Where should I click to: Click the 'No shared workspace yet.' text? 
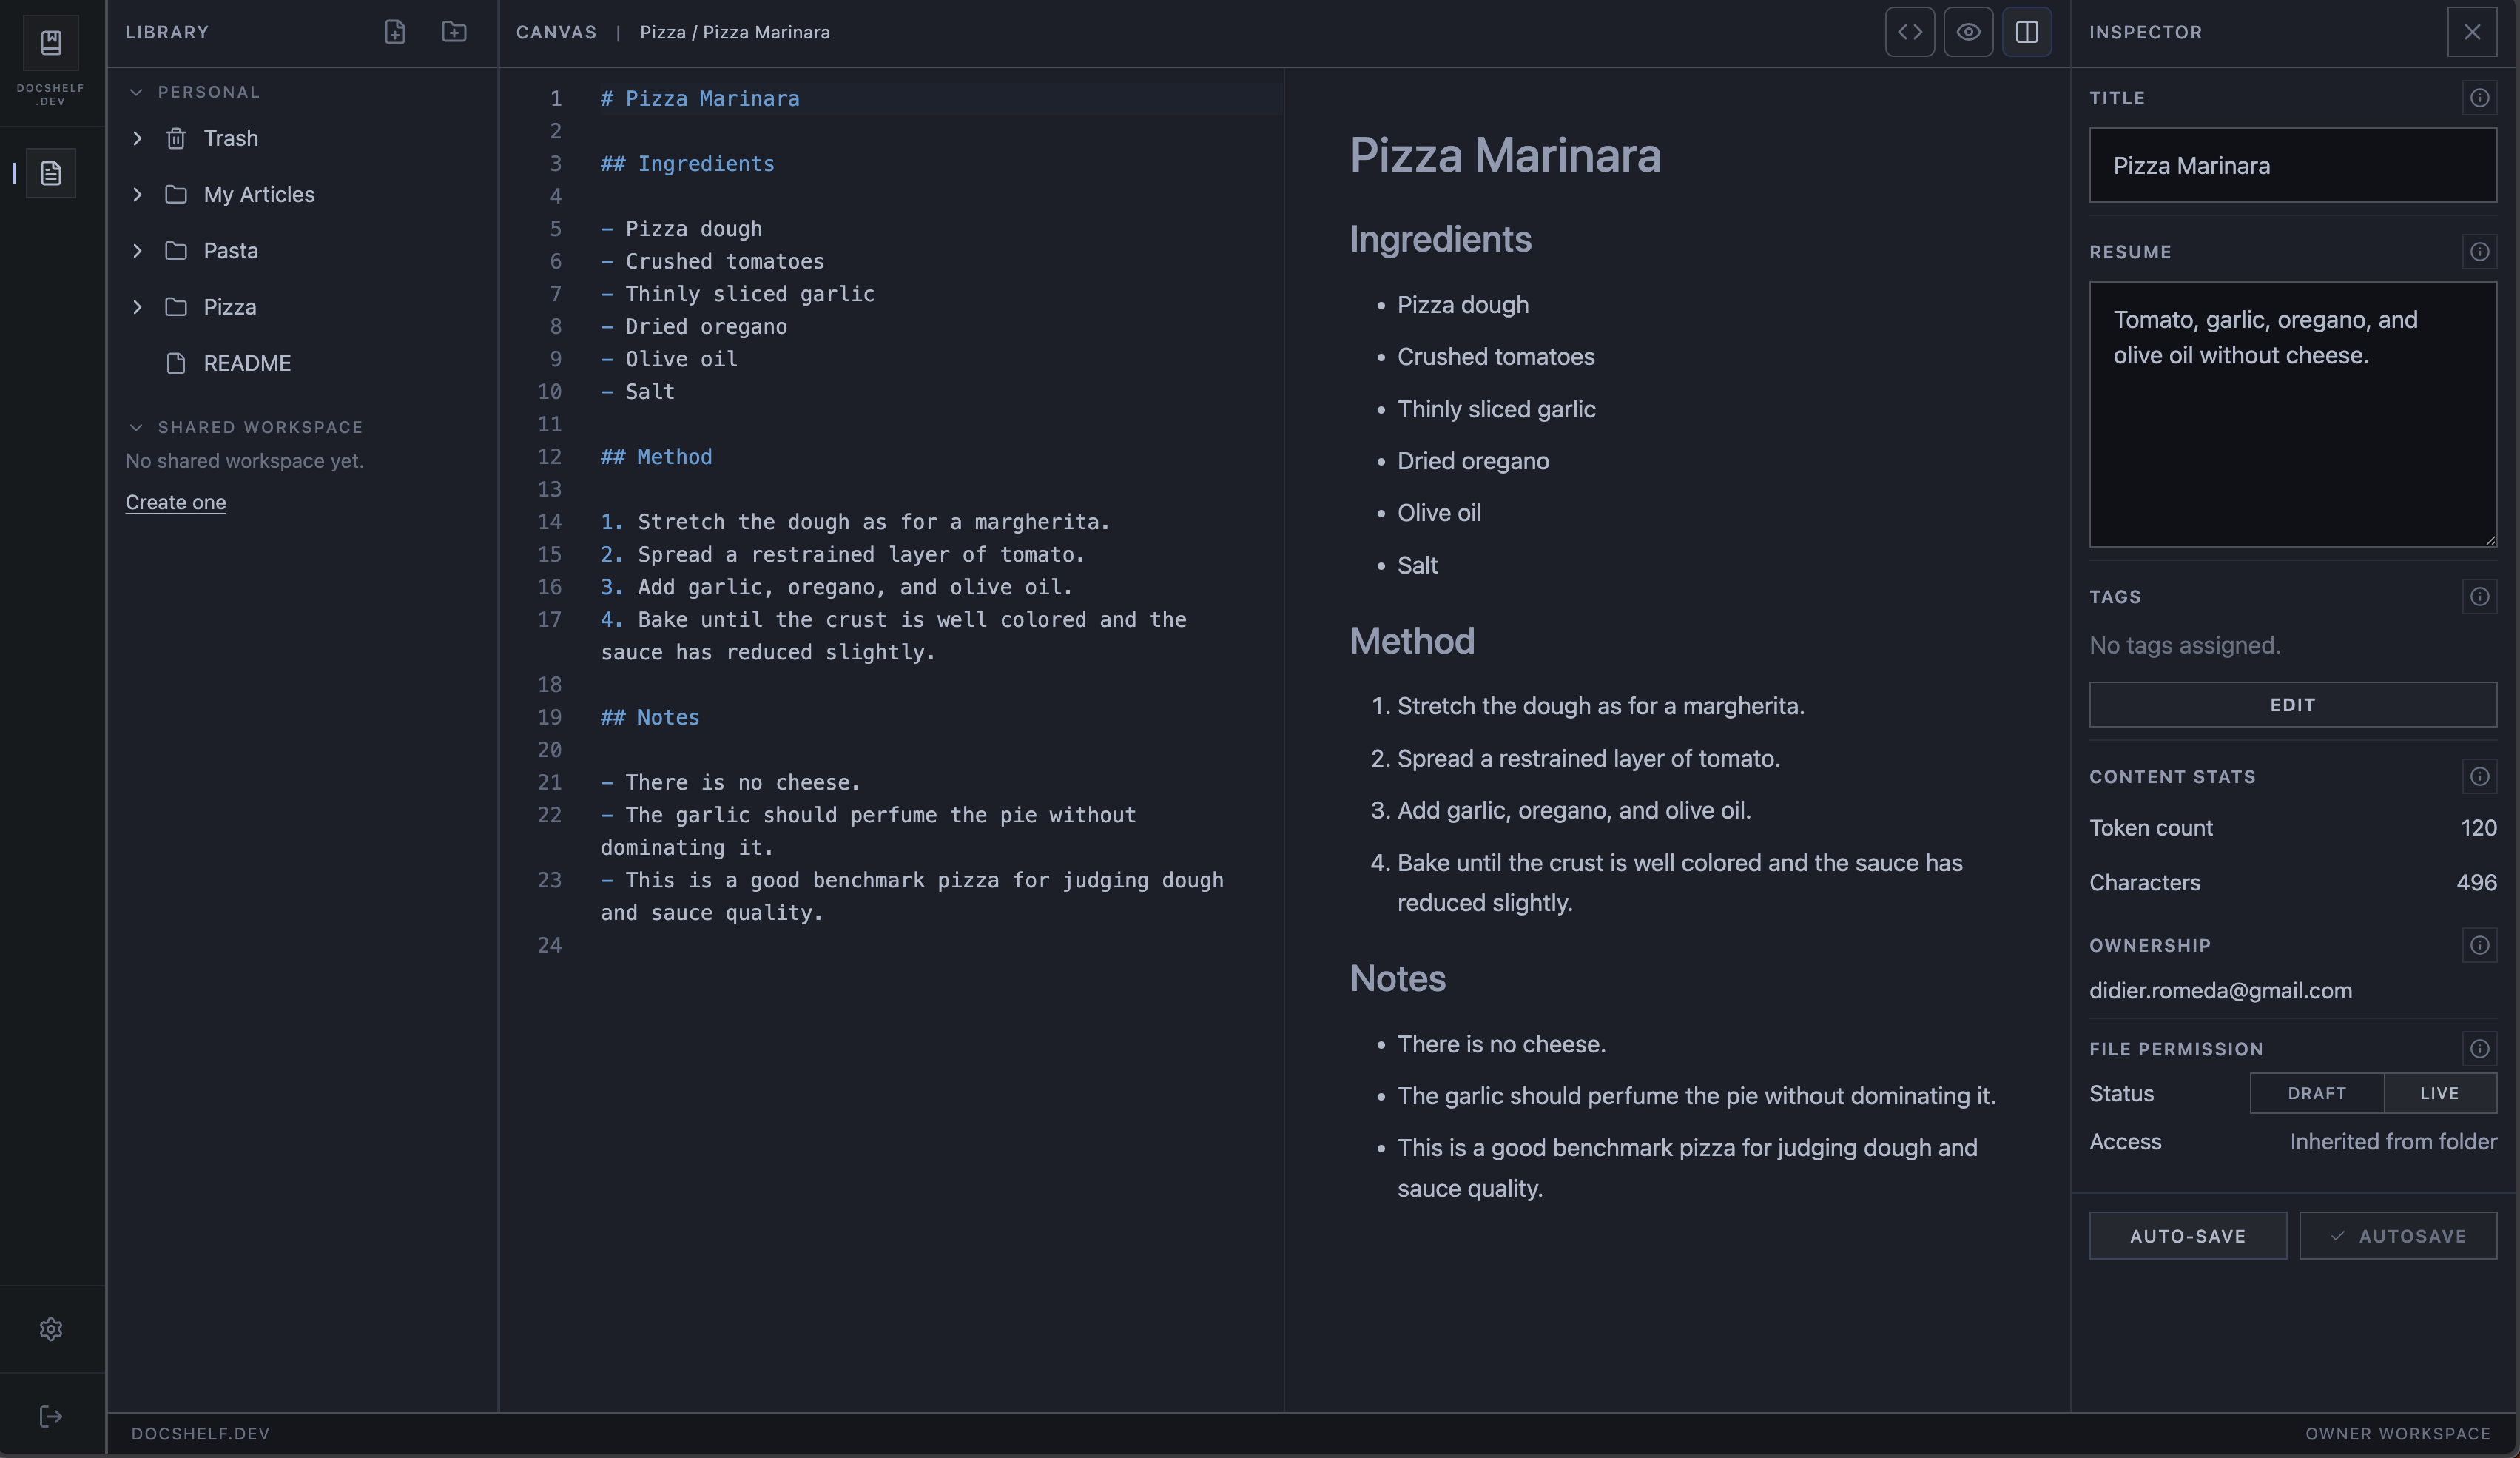[244, 461]
